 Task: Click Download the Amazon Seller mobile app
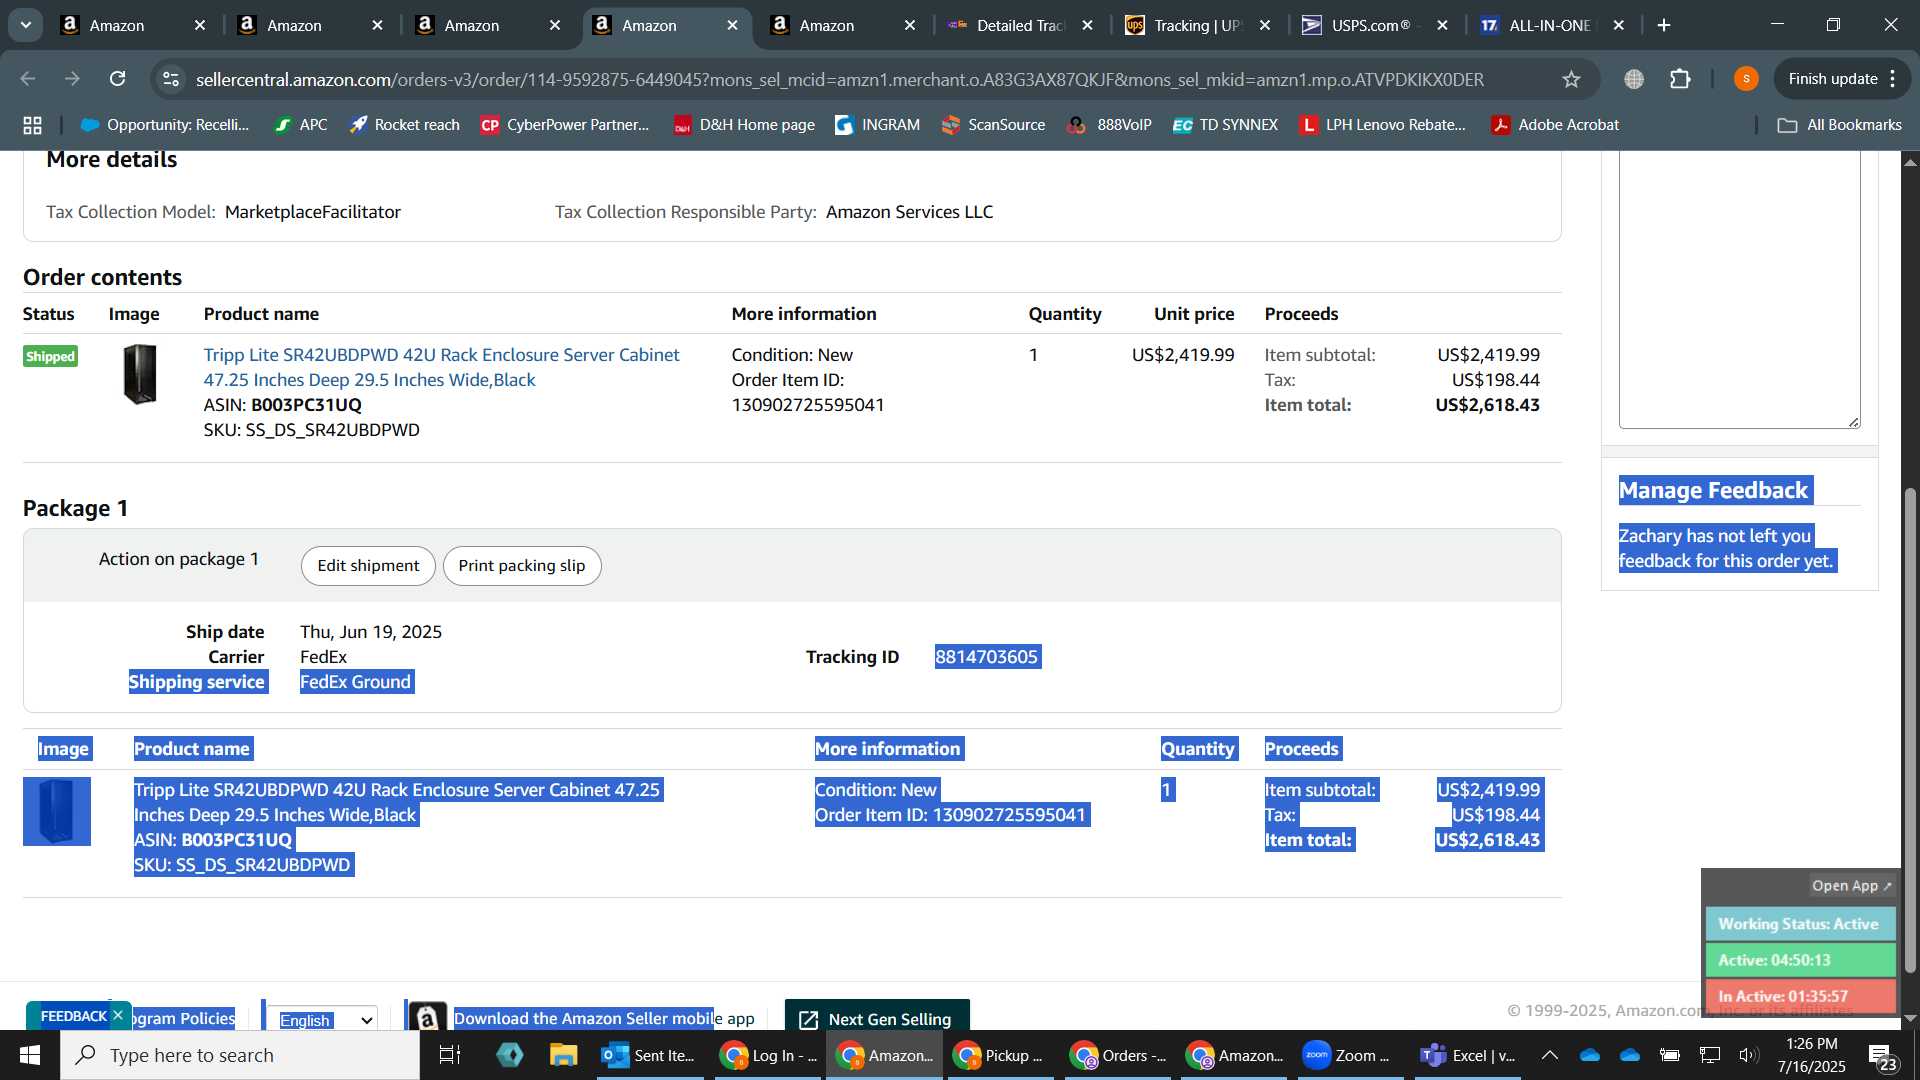pos(604,1018)
